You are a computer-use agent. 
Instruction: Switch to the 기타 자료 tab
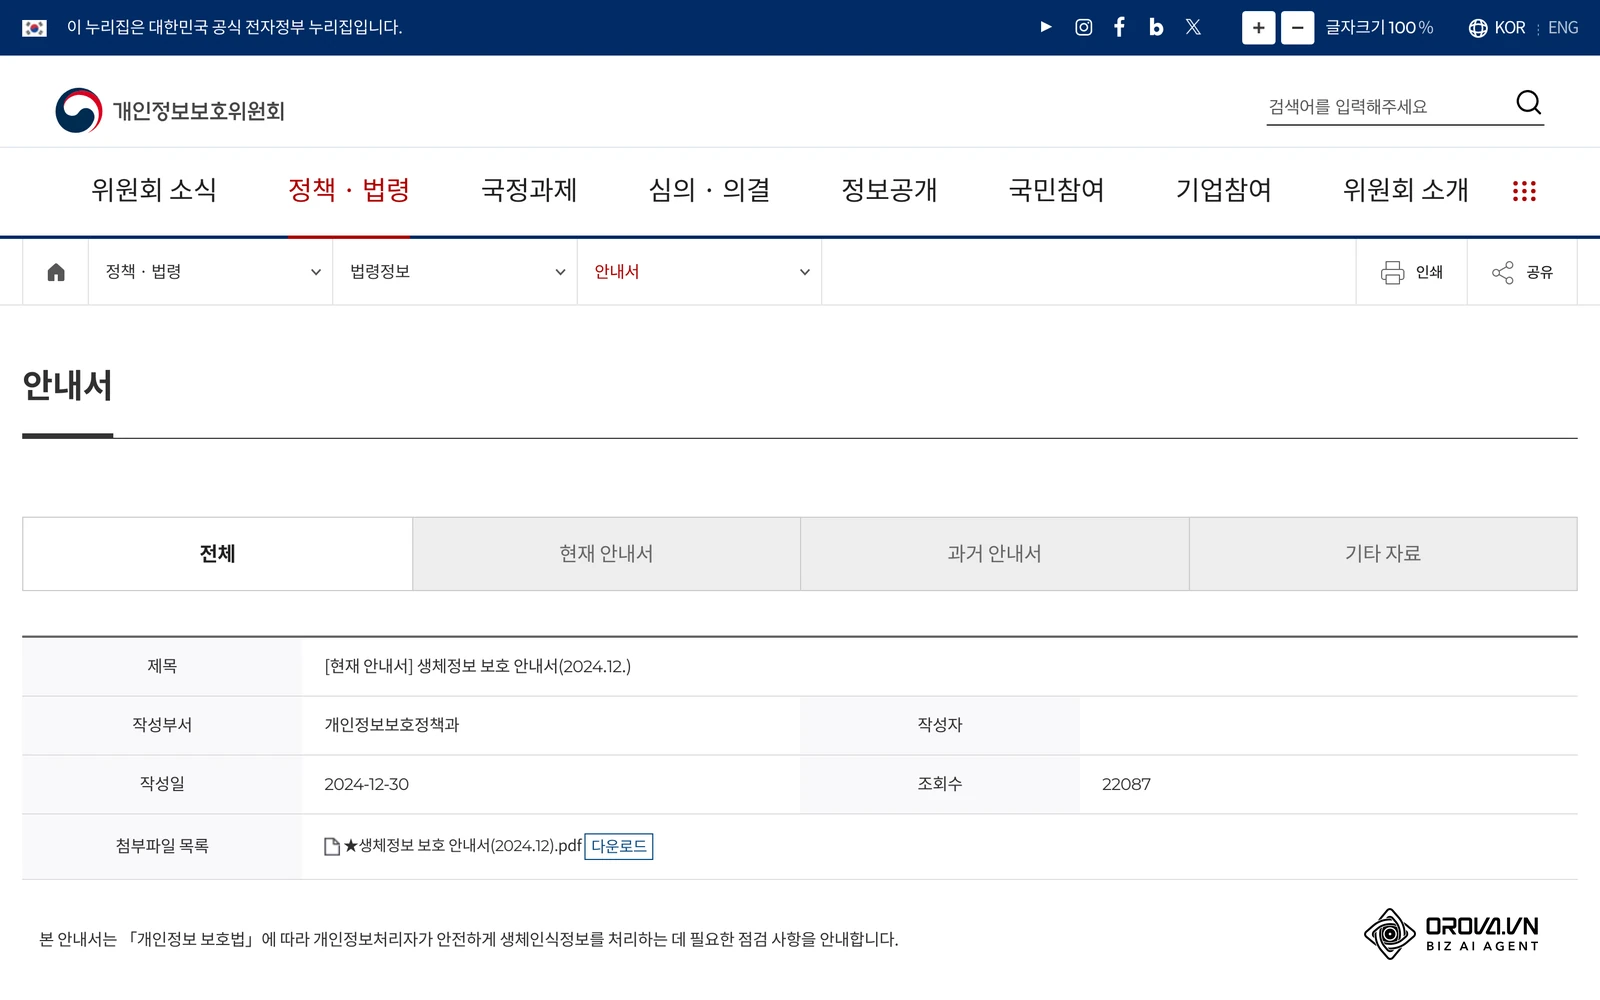click(x=1383, y=554)
